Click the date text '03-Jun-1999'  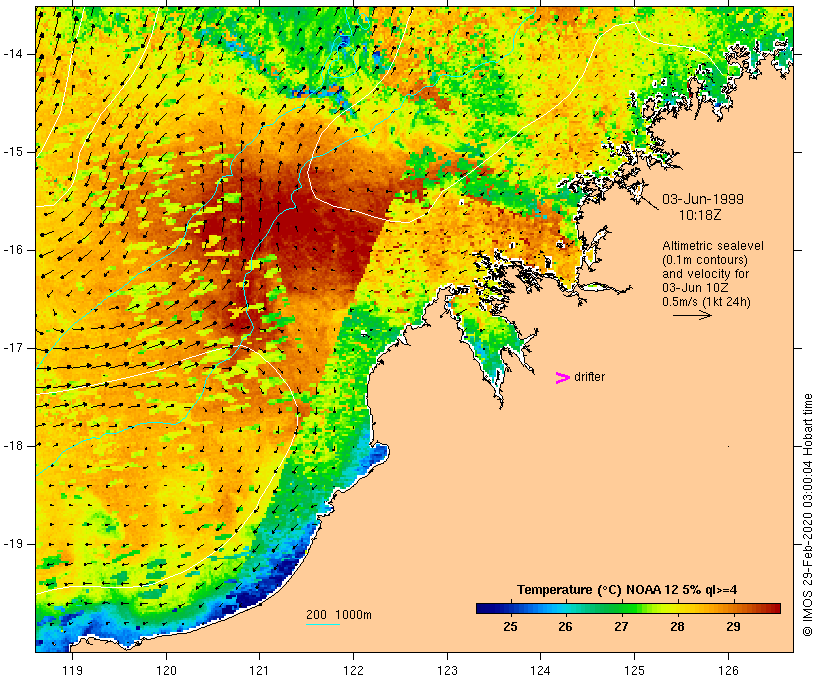(x=703, y=199)
